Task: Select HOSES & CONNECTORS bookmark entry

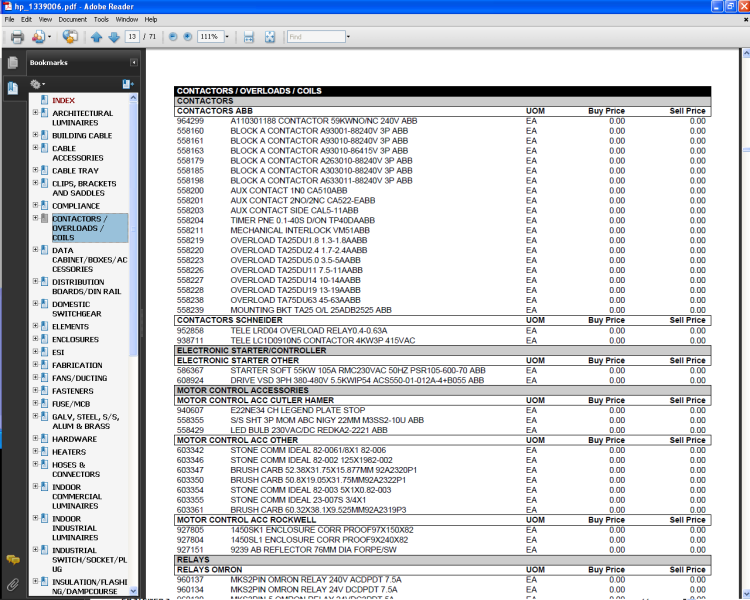Action: click(76, 469)
